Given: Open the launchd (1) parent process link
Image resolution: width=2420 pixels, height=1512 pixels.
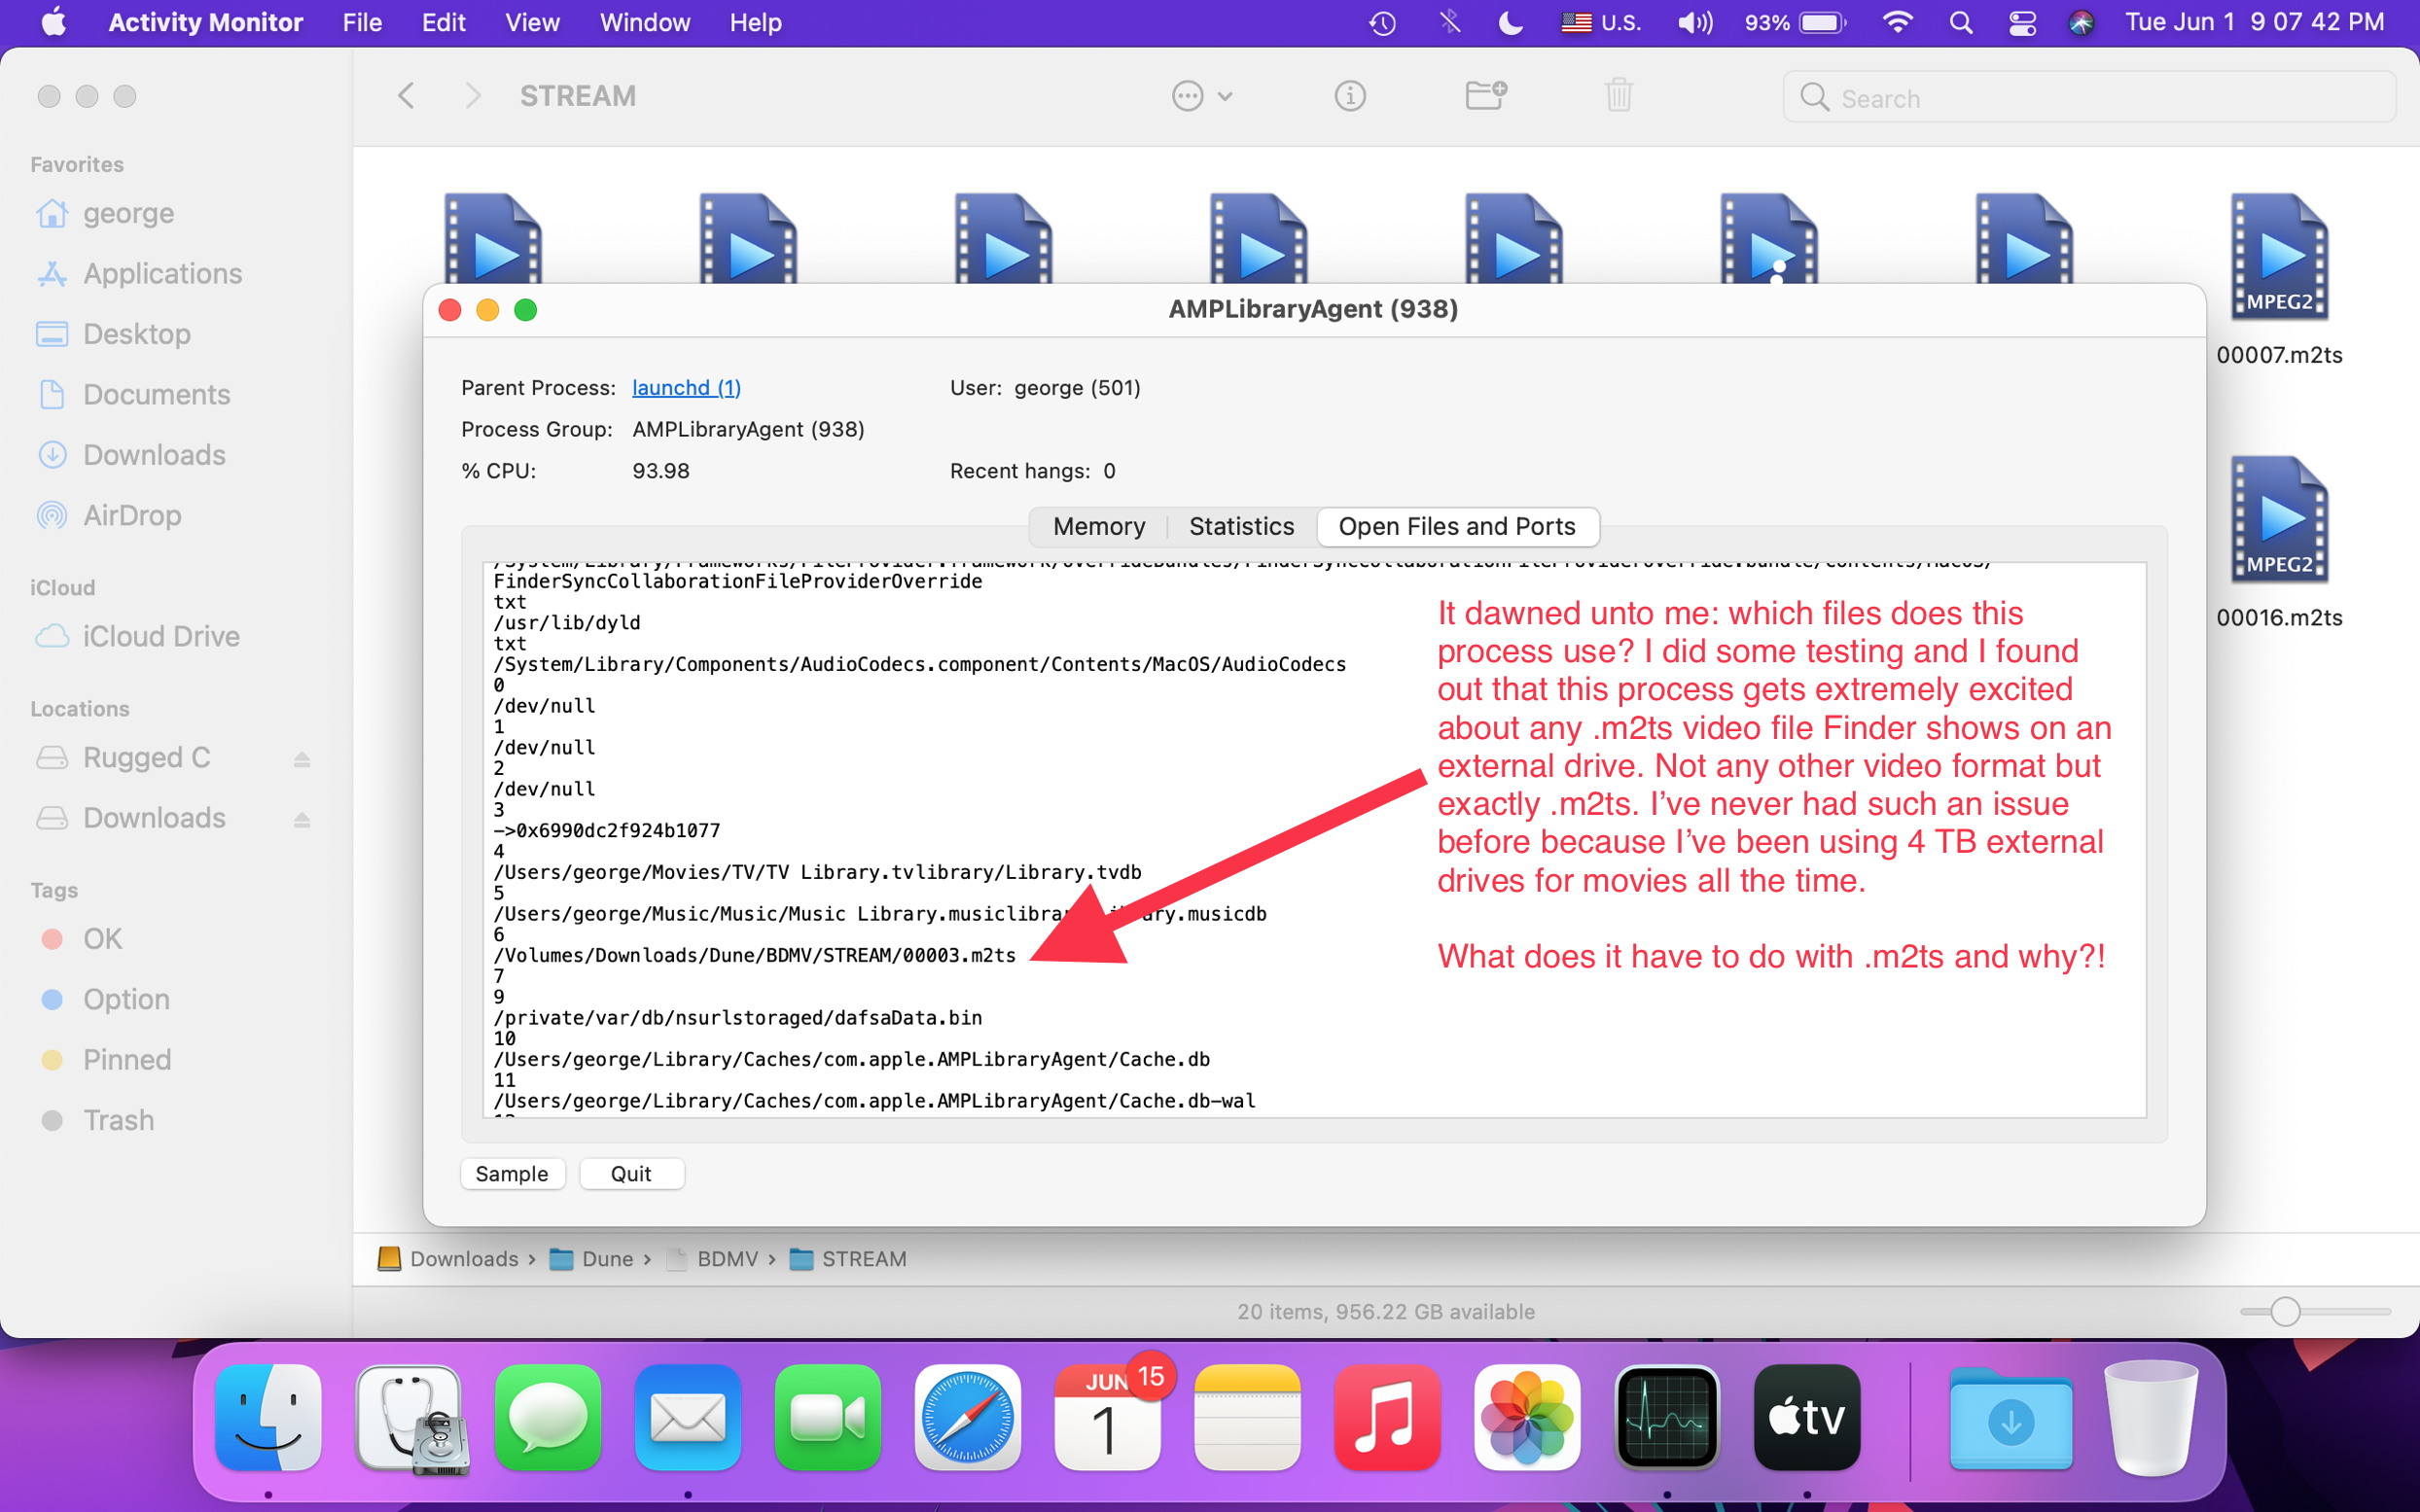Looking at the screenshot, I should 686,387.
